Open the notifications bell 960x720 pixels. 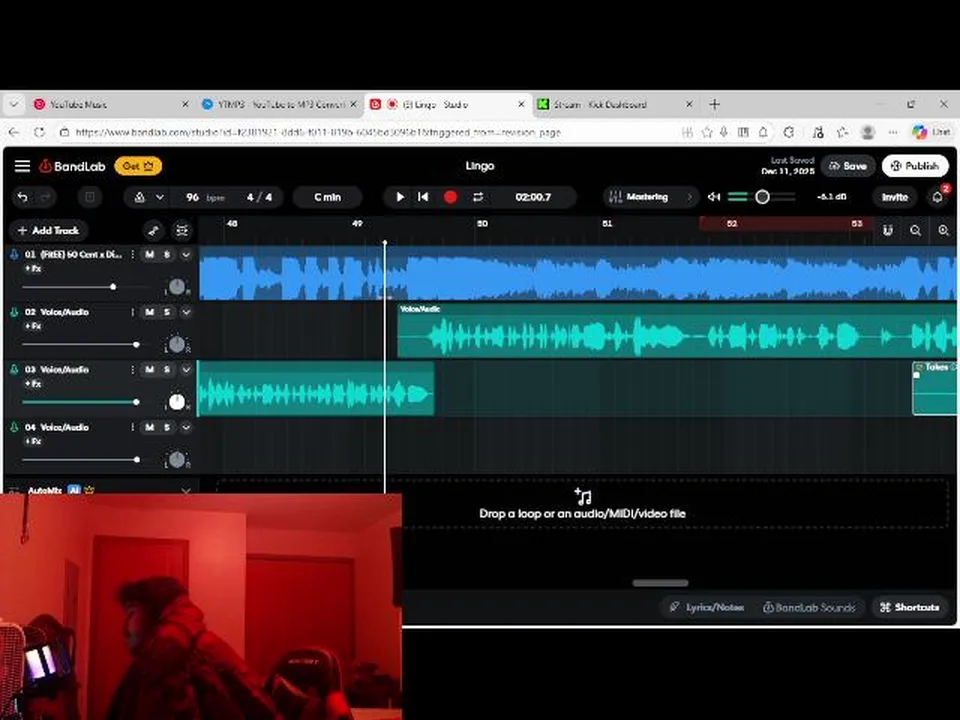937,197
